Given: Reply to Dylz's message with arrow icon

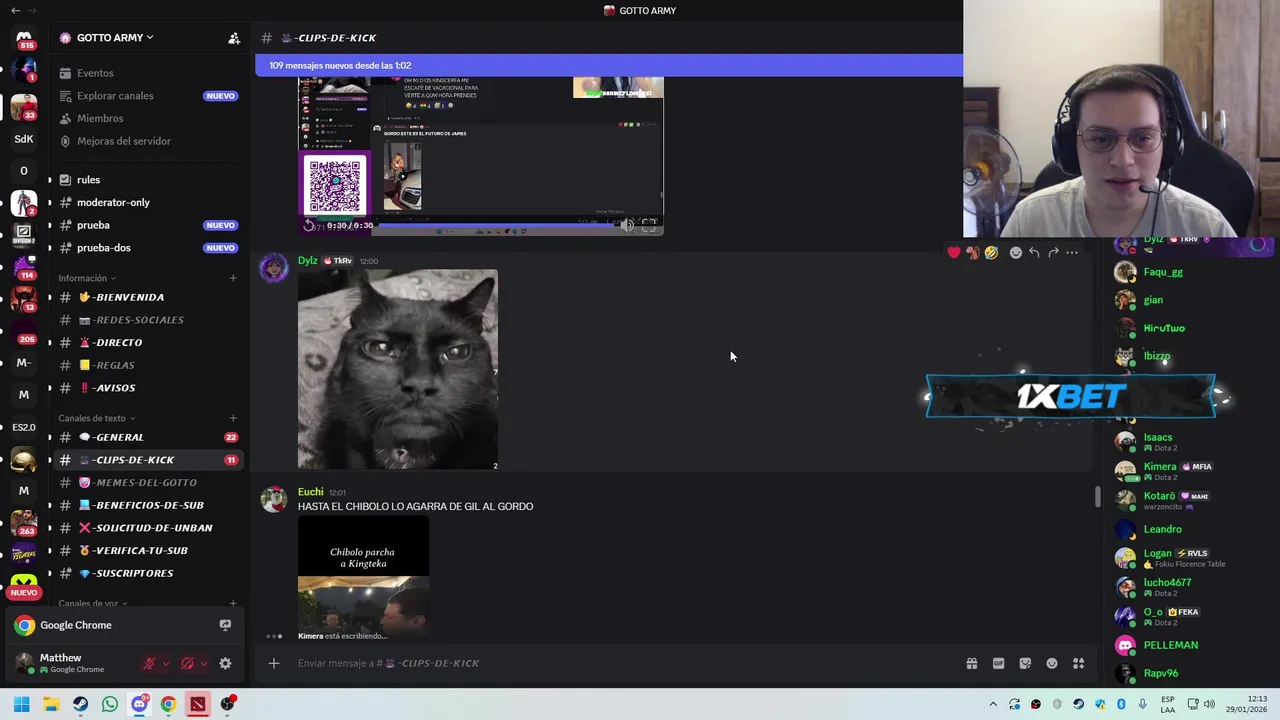Looking at the screenshot, I should click(x=1034, y=253).
